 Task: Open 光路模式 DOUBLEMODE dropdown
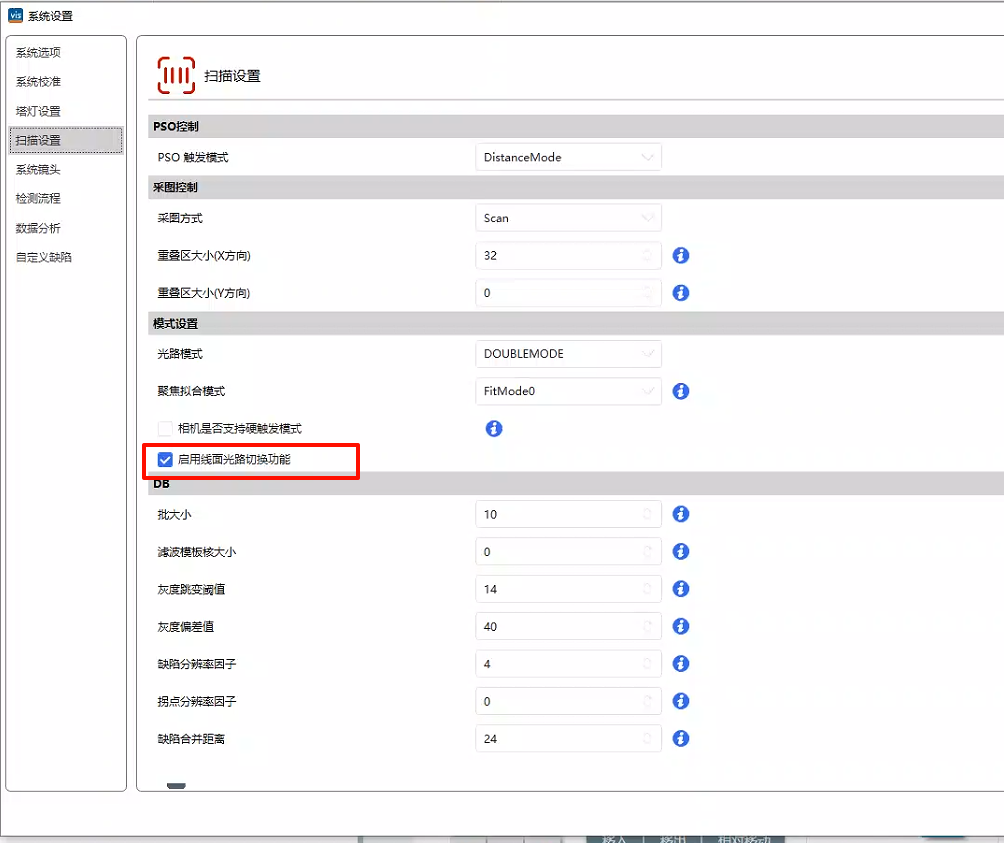point(567,354)
